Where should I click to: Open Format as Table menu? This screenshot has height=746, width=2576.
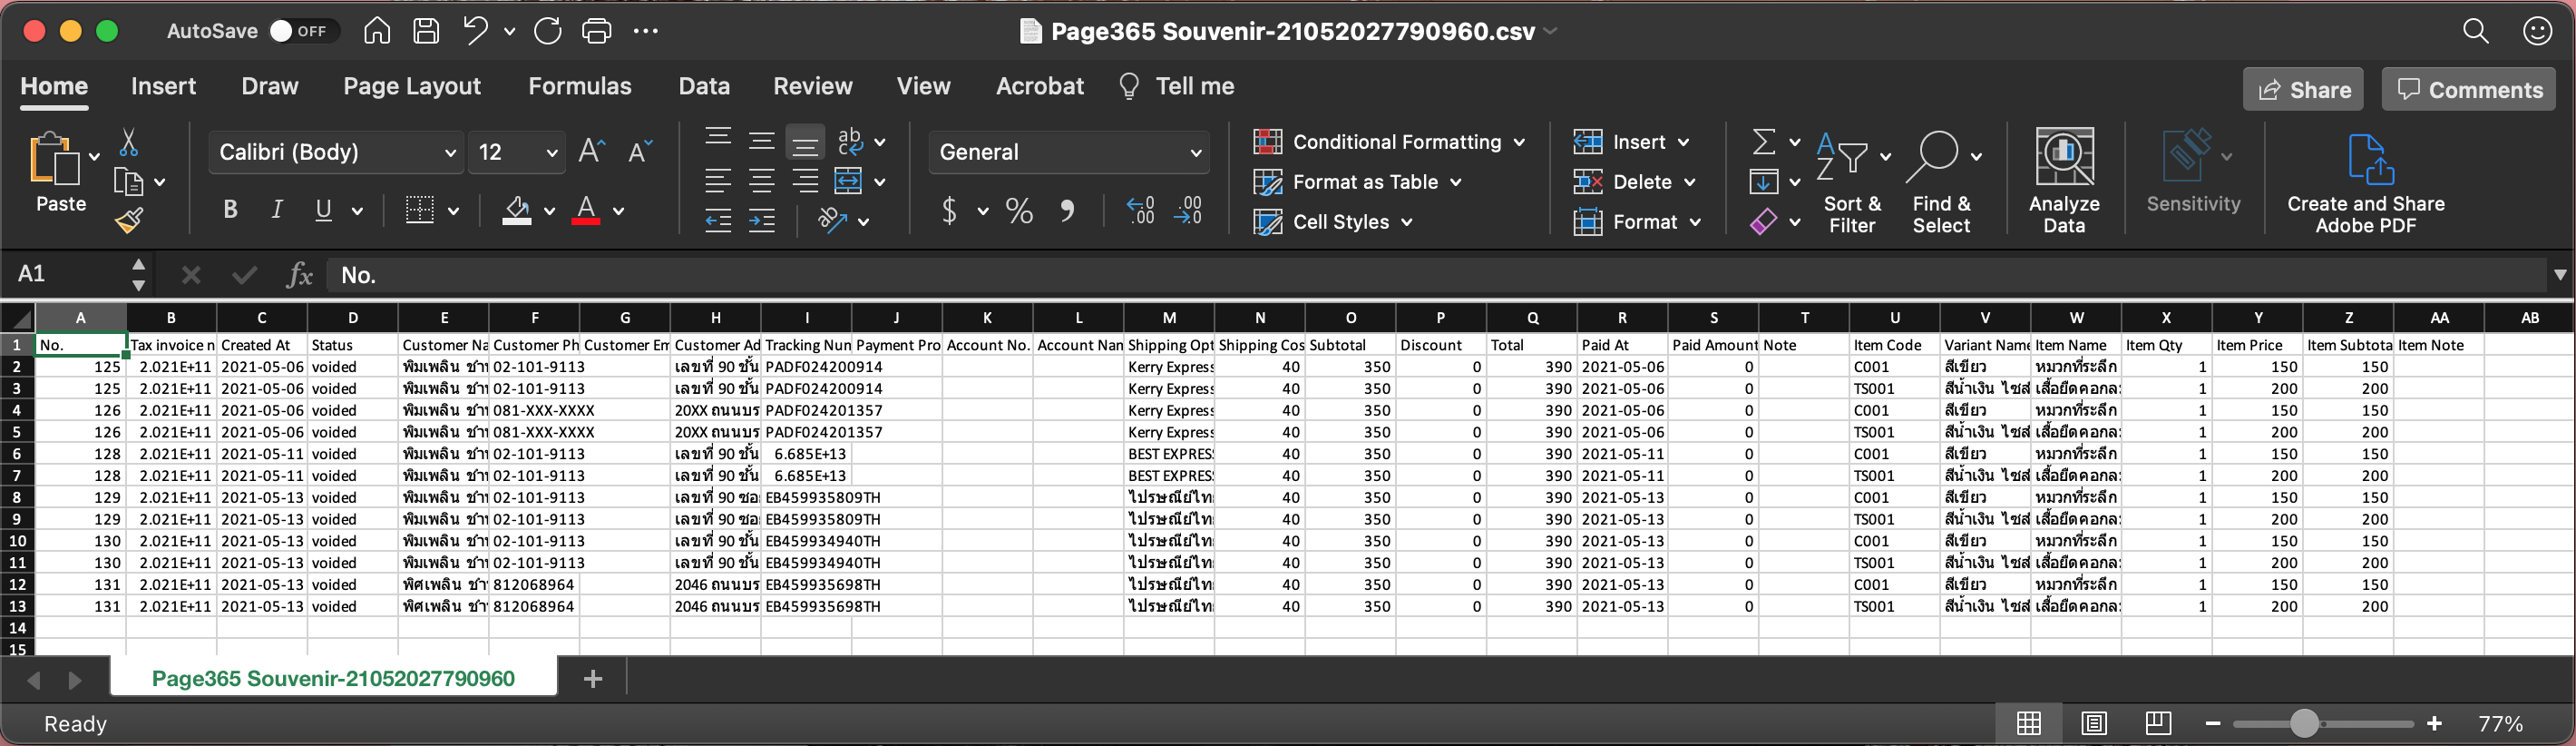(1358, 182)
